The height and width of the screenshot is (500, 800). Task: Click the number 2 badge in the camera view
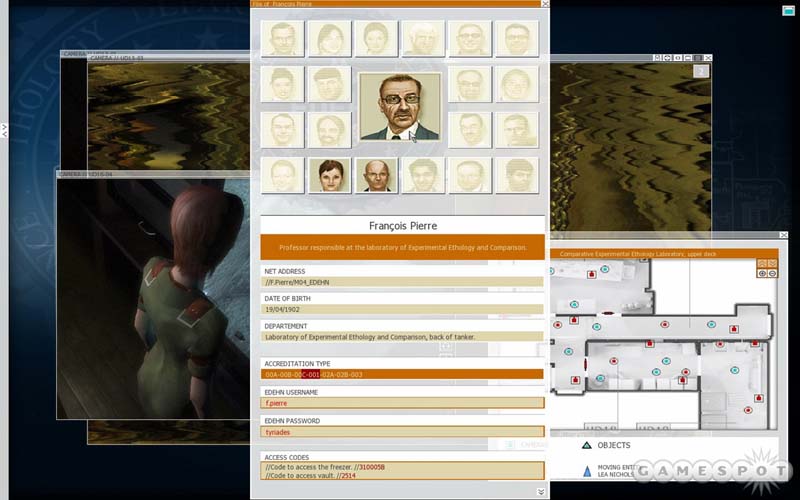tap(701, 71)
